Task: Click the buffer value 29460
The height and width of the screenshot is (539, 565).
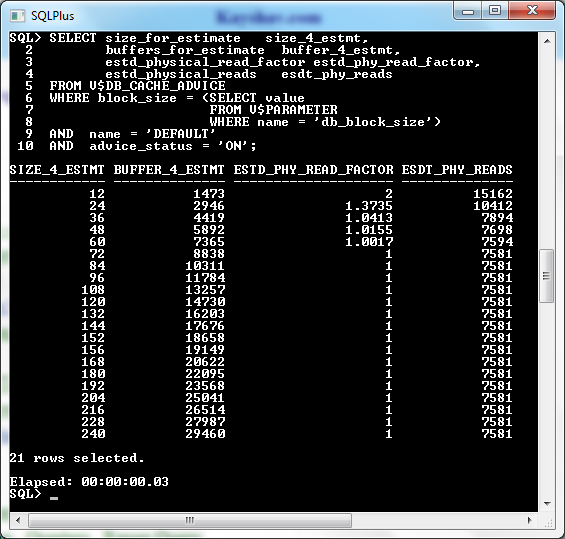Action: click(205, 433)
